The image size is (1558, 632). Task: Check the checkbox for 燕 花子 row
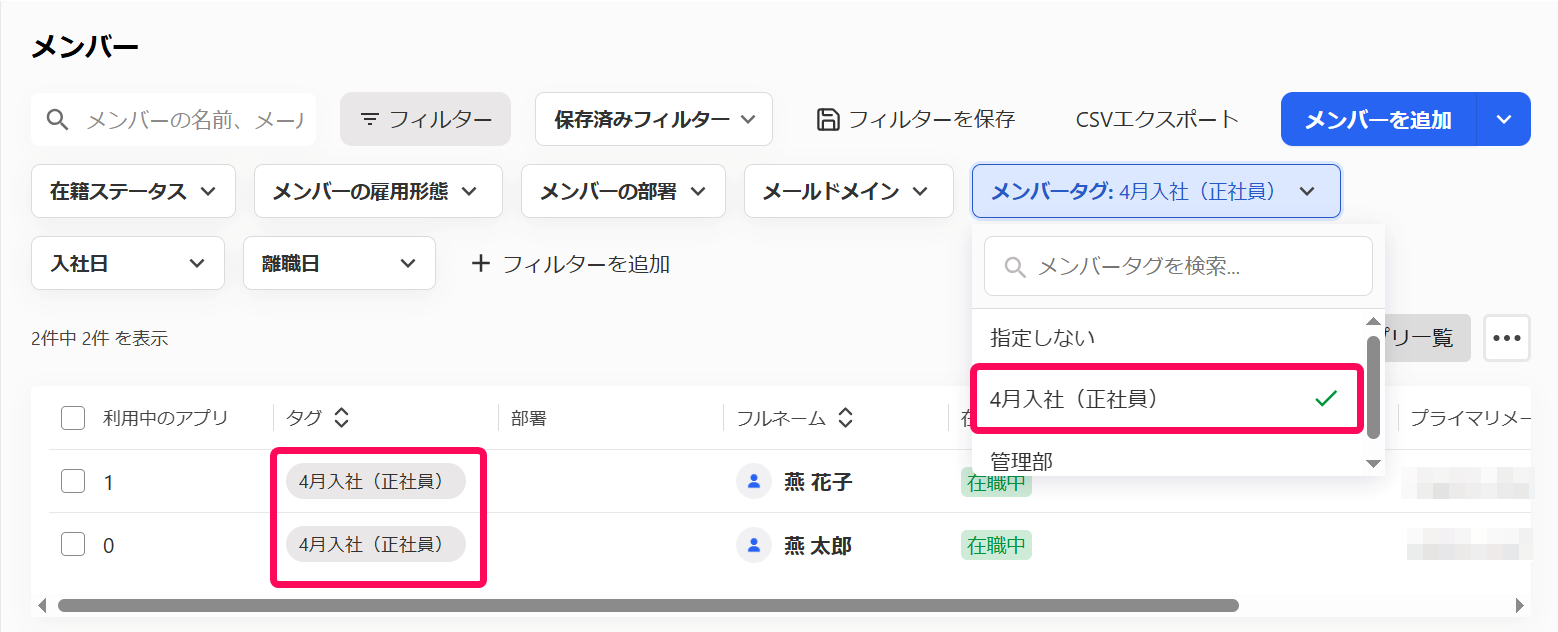click(x=73, y=482)
